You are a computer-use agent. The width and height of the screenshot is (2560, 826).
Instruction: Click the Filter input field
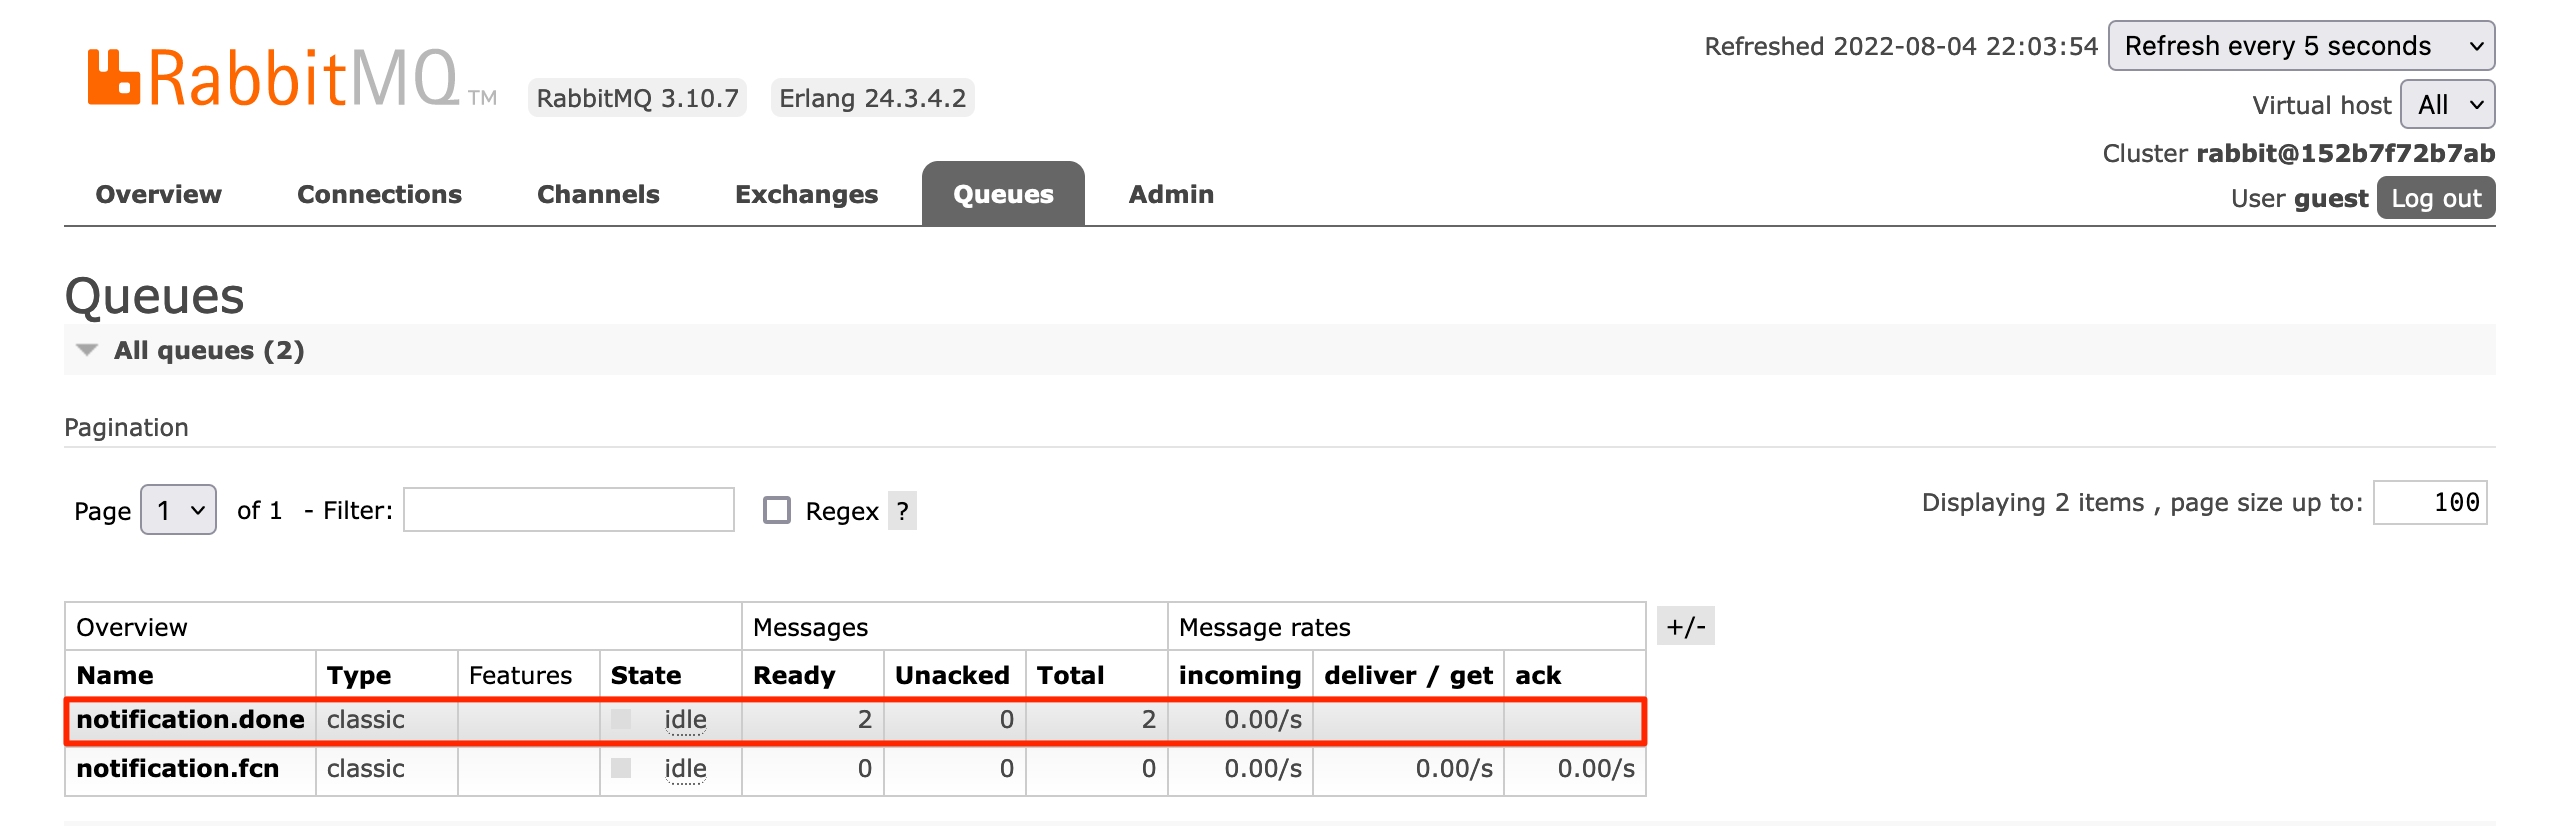click(567, 510)
